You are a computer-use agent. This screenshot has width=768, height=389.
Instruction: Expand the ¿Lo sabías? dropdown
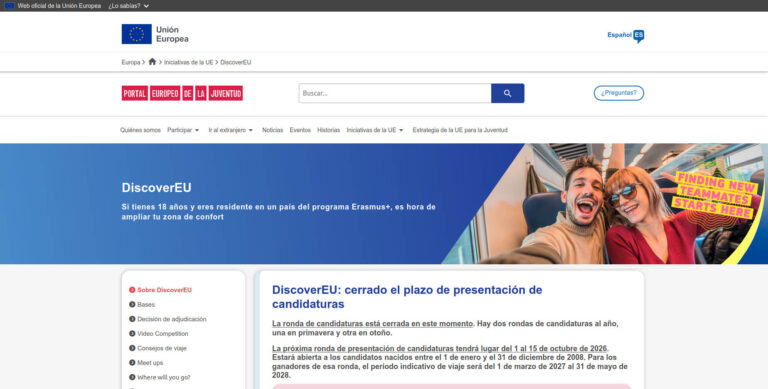(x=129, y=6)
